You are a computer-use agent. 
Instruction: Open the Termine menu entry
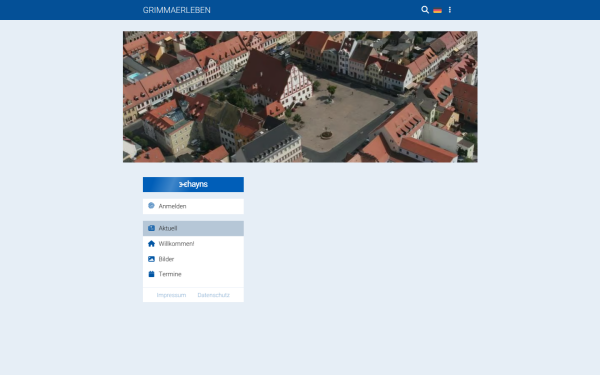[193, 274]
